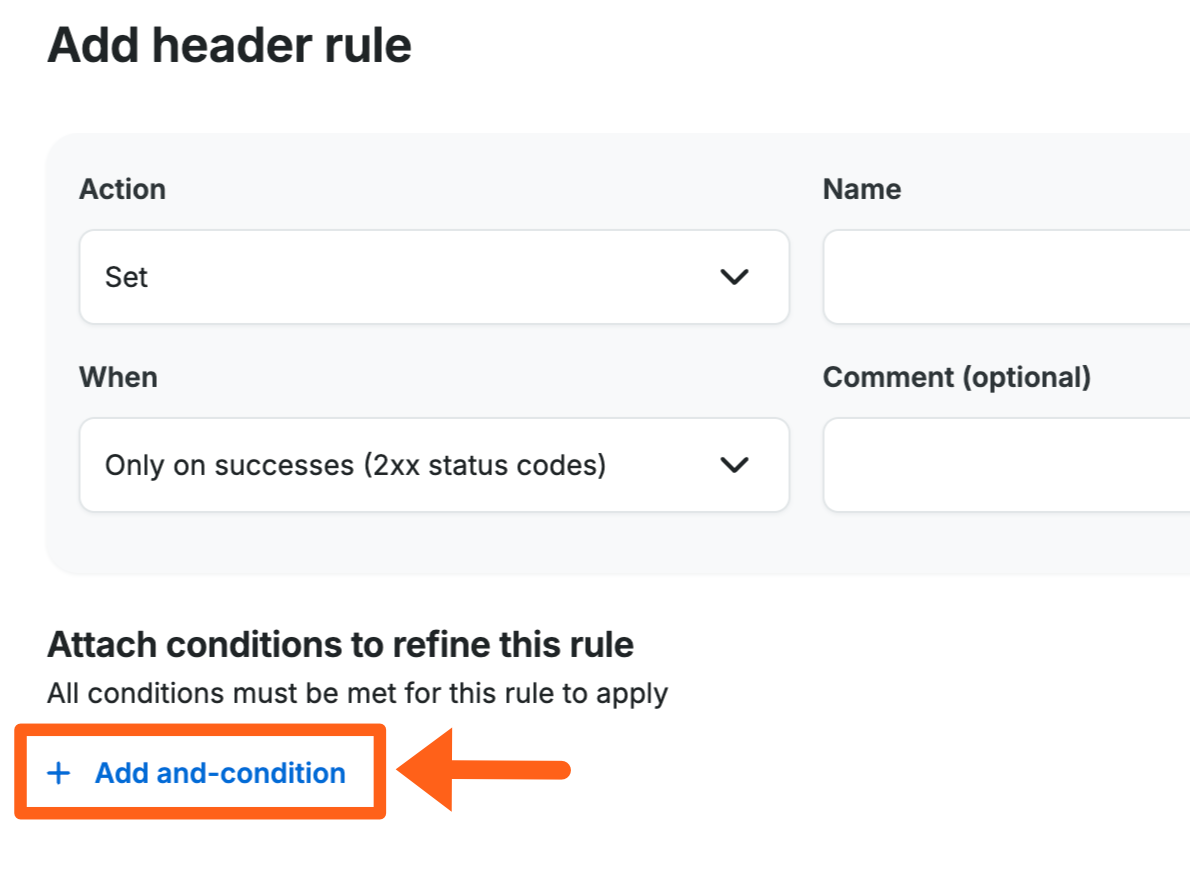Click 'All conditions must be met' helper text
1190x878 pixels.
coord(357,693)
